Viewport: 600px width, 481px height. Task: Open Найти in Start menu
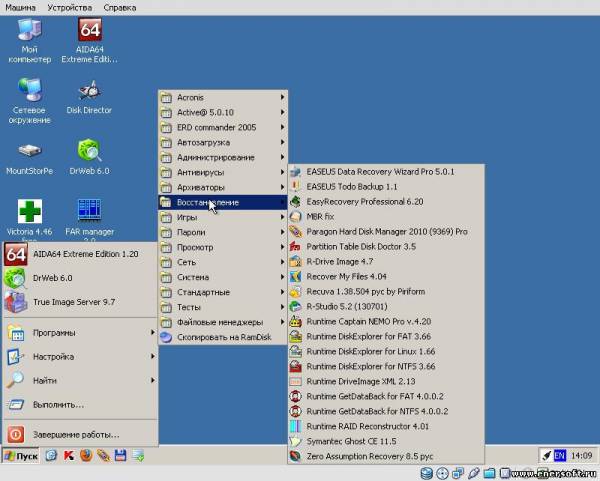coord(81,380)
